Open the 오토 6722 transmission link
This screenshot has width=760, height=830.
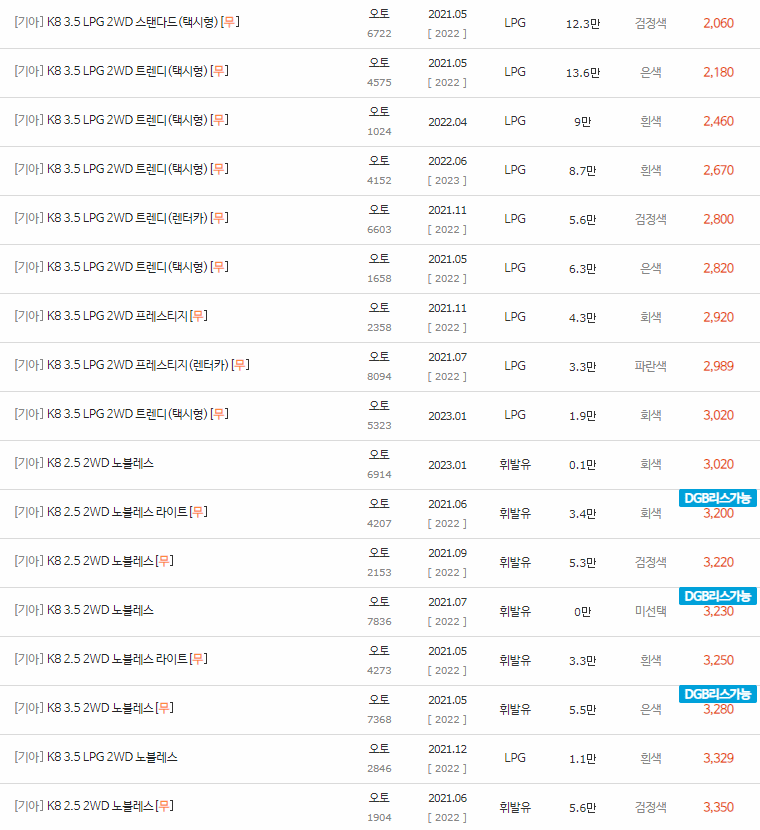(378, 15)
